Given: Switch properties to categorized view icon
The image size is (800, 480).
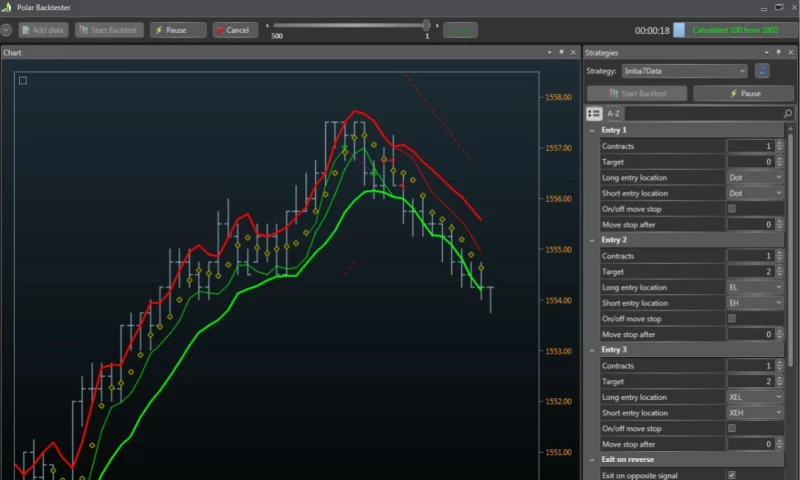Looking at the screenshot, I should click(594, 114).
